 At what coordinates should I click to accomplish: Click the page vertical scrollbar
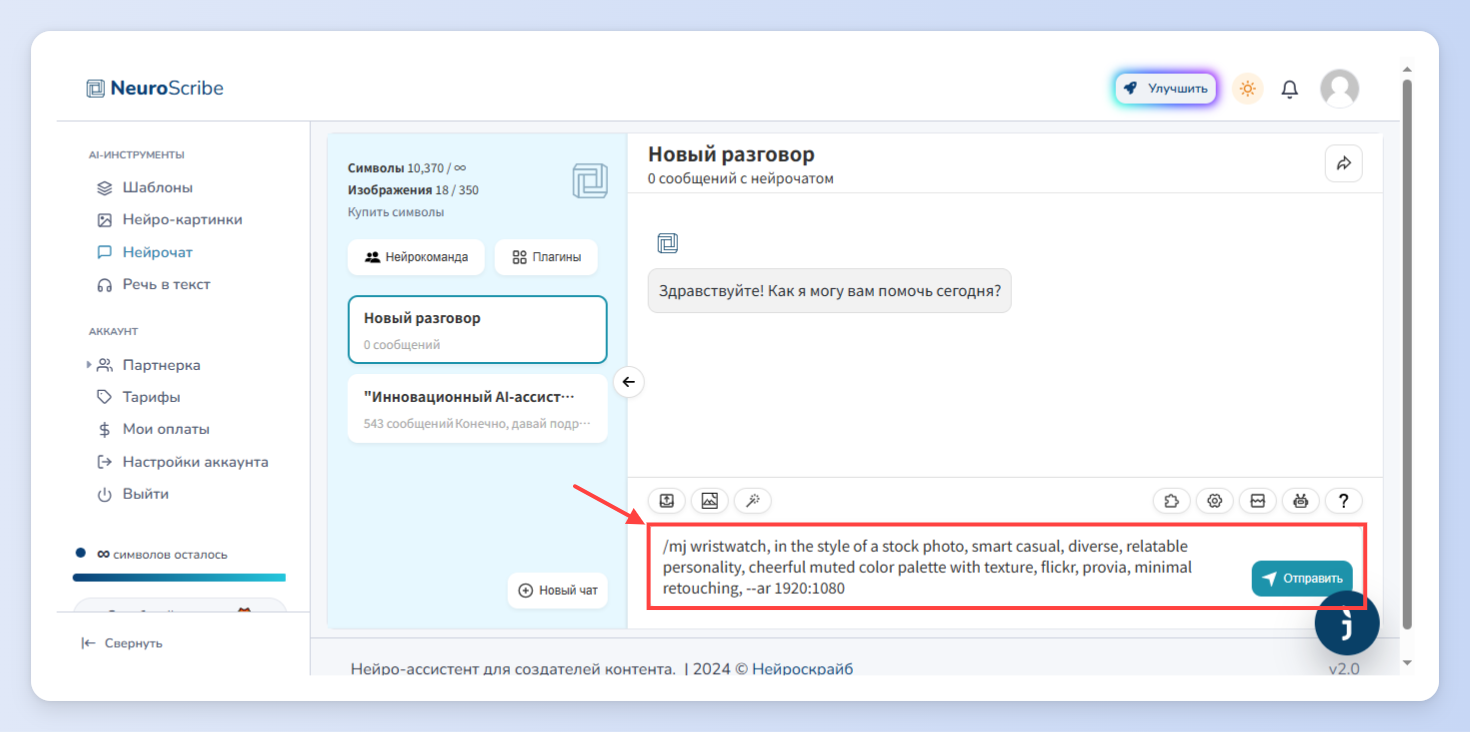pos(1407,354)
